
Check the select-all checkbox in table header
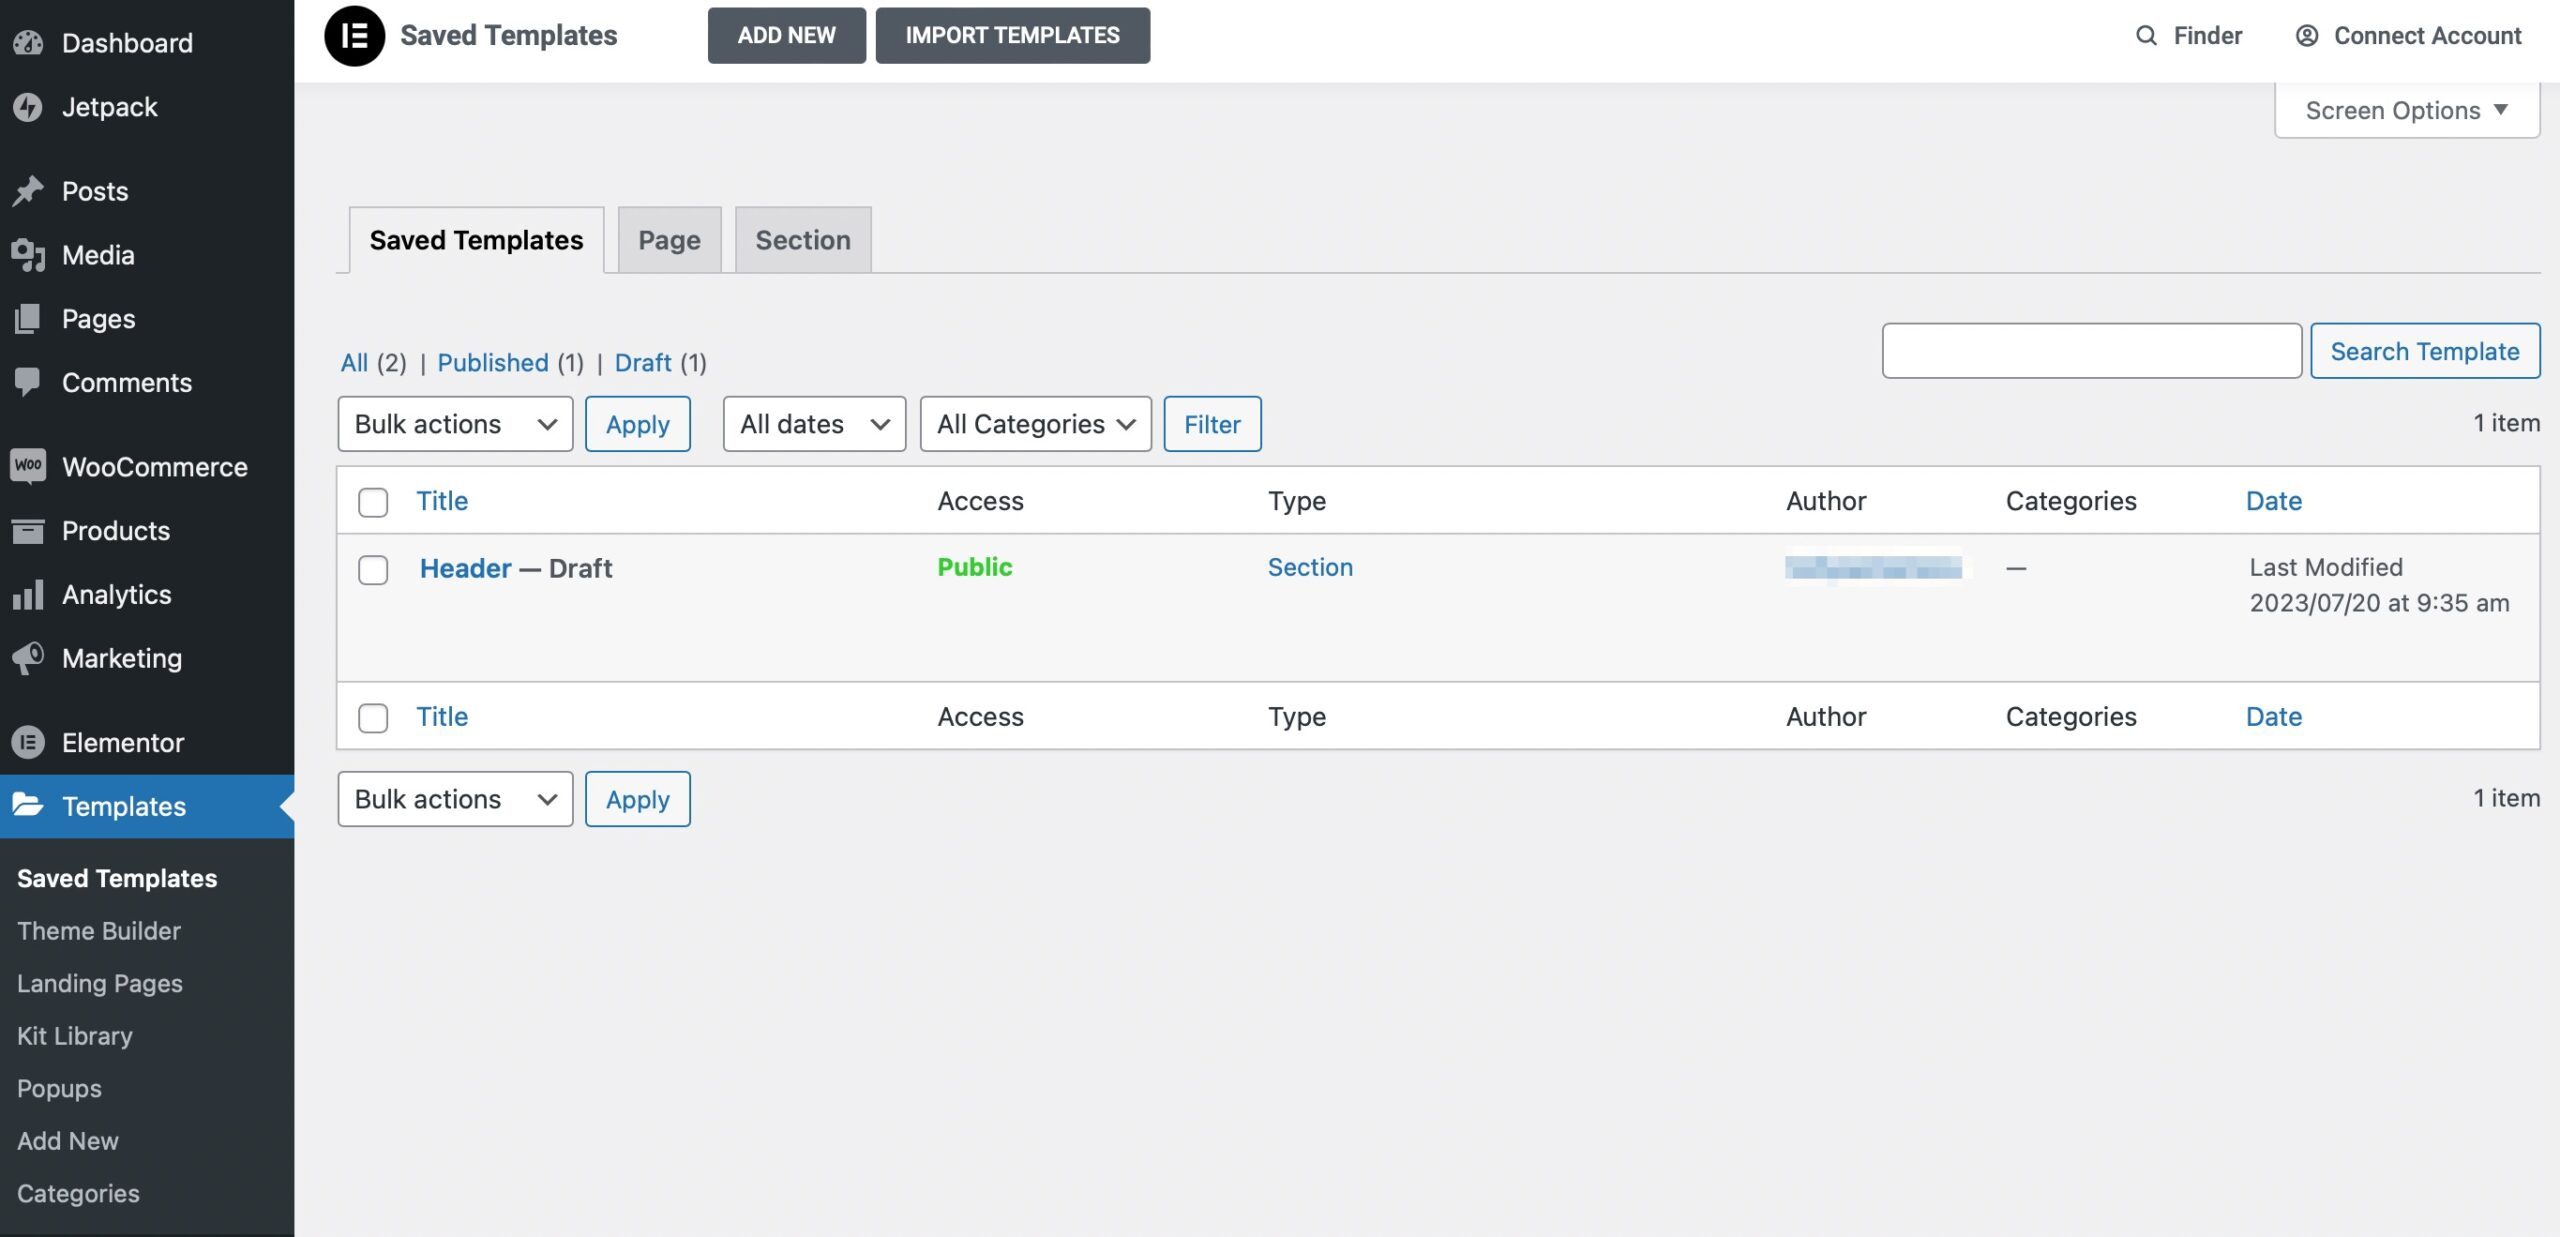tap(372, 503)
